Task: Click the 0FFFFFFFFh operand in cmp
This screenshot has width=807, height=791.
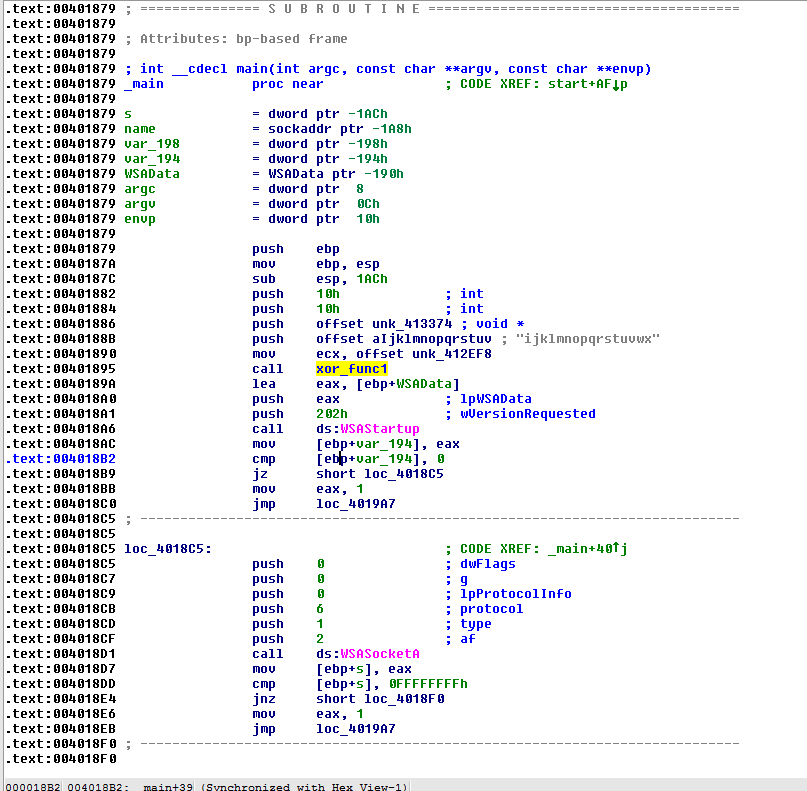Action: click(420, 684)
